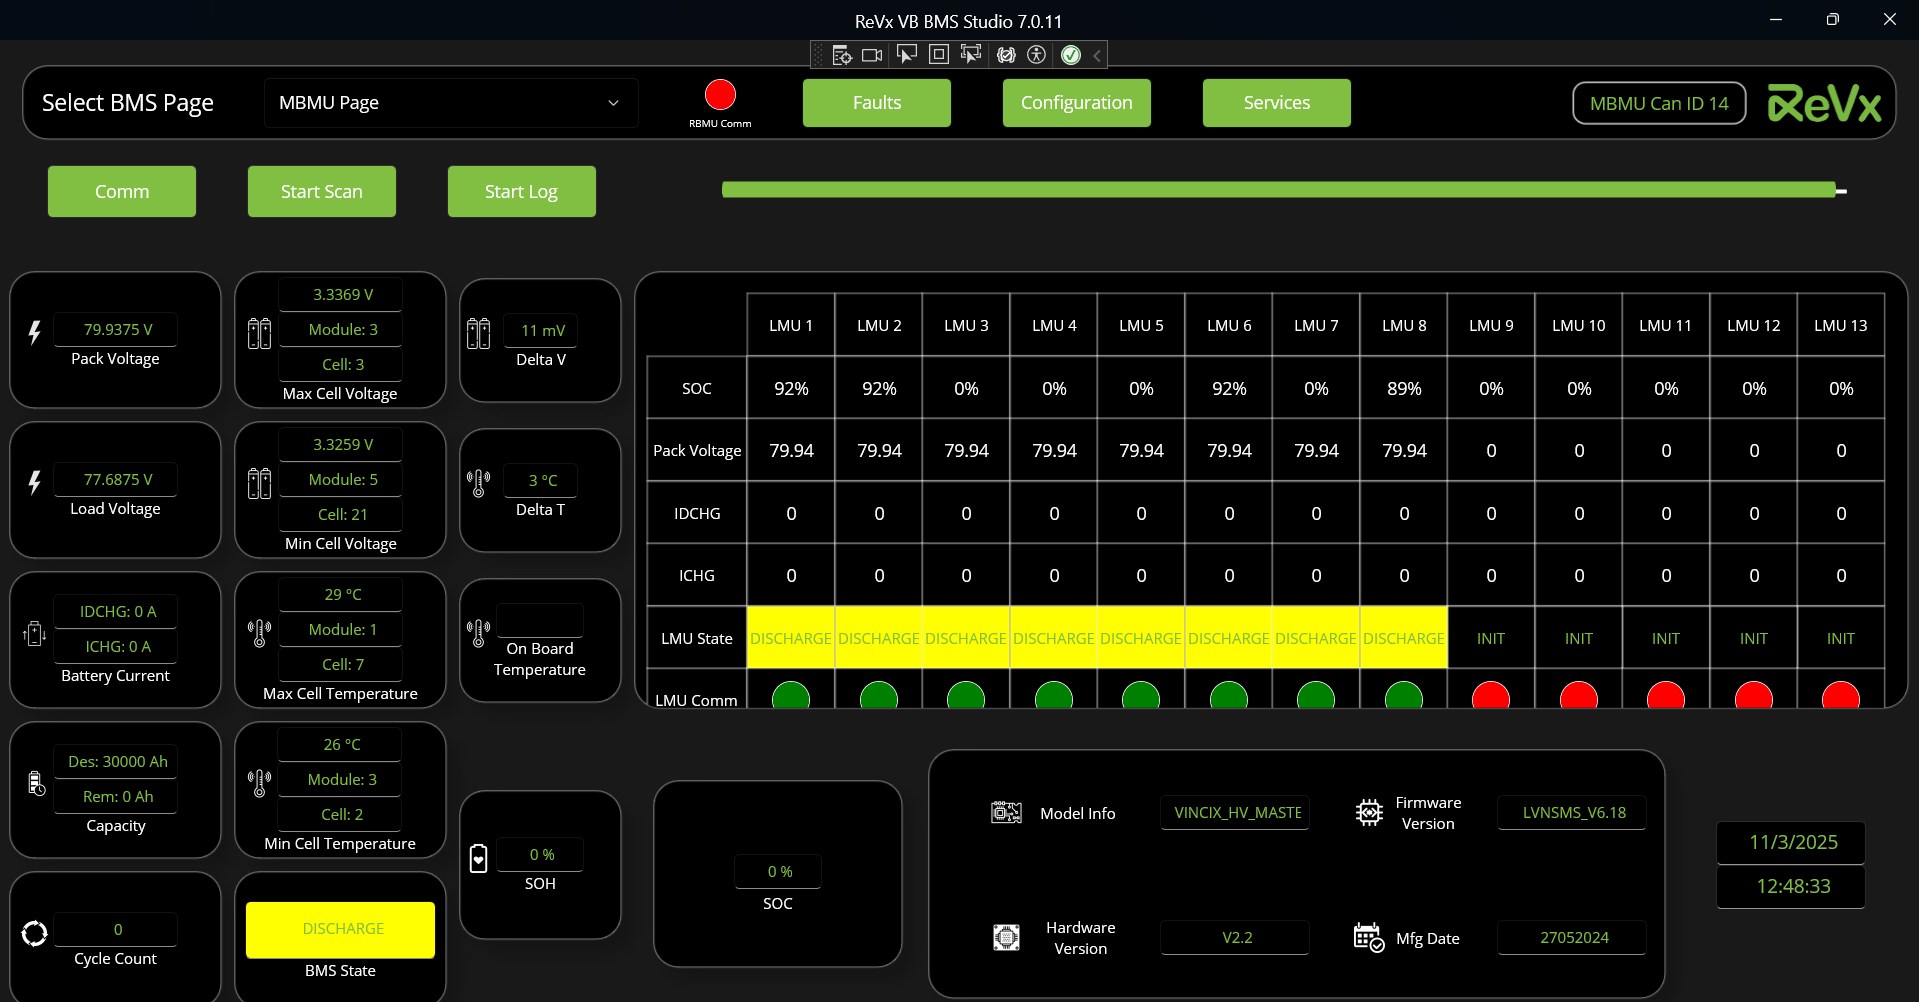
Task: Click the LMU 8 column header
Action: (x=1404, y=325)
